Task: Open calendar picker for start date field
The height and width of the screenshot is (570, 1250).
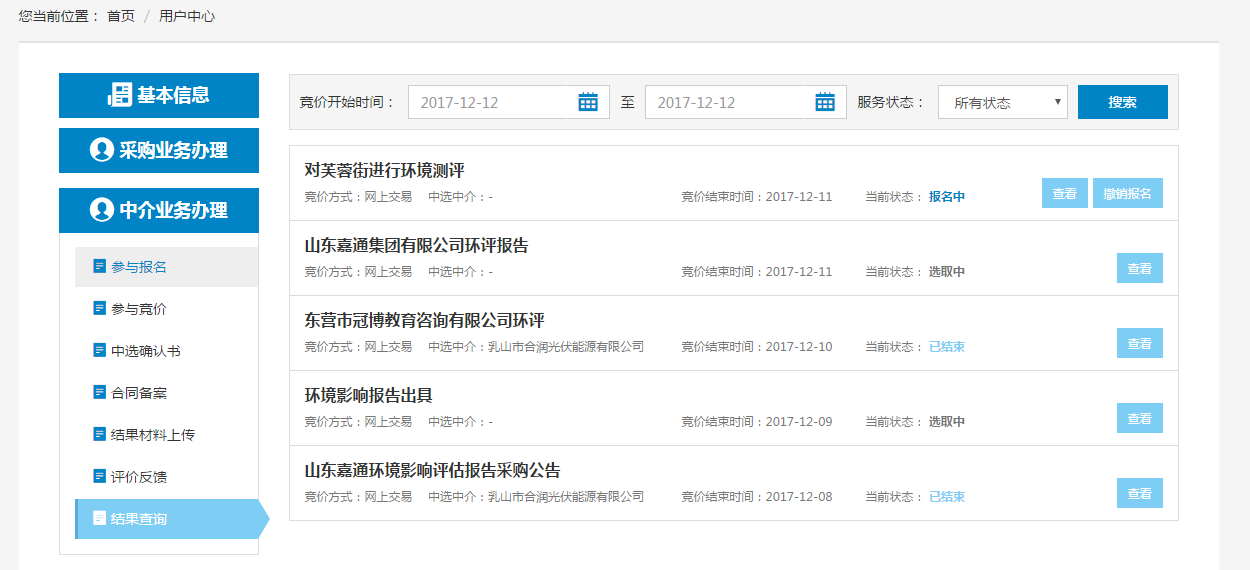Action: (588, 102)
